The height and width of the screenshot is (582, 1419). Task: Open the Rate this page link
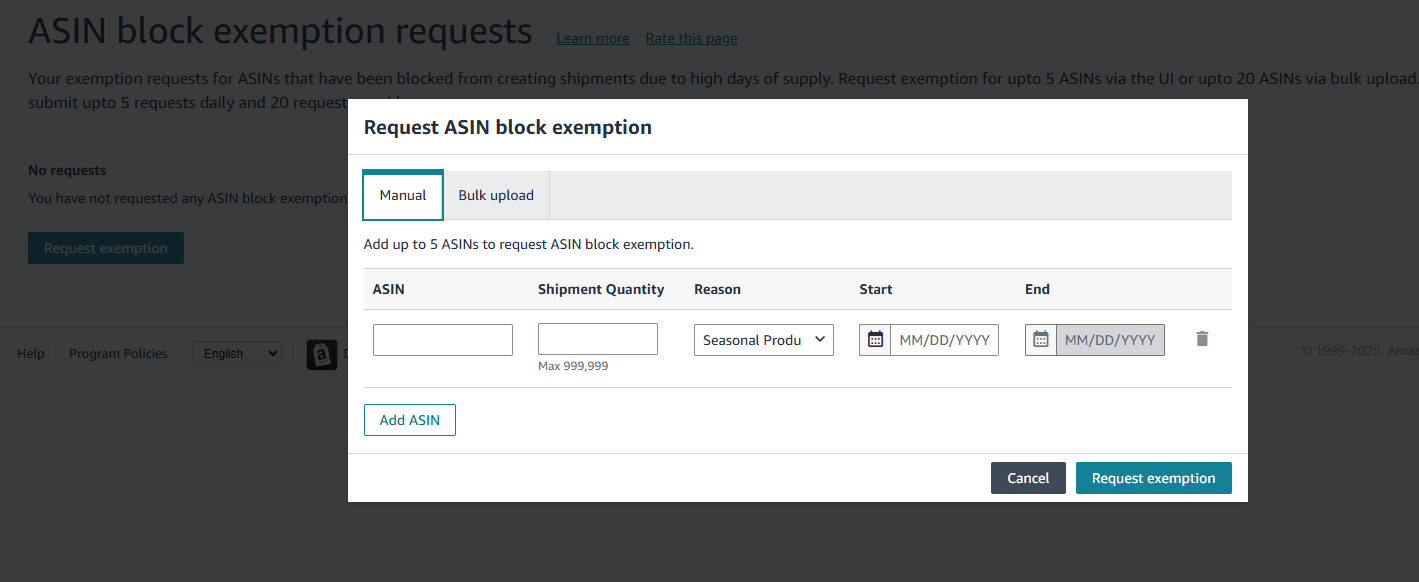691,38
